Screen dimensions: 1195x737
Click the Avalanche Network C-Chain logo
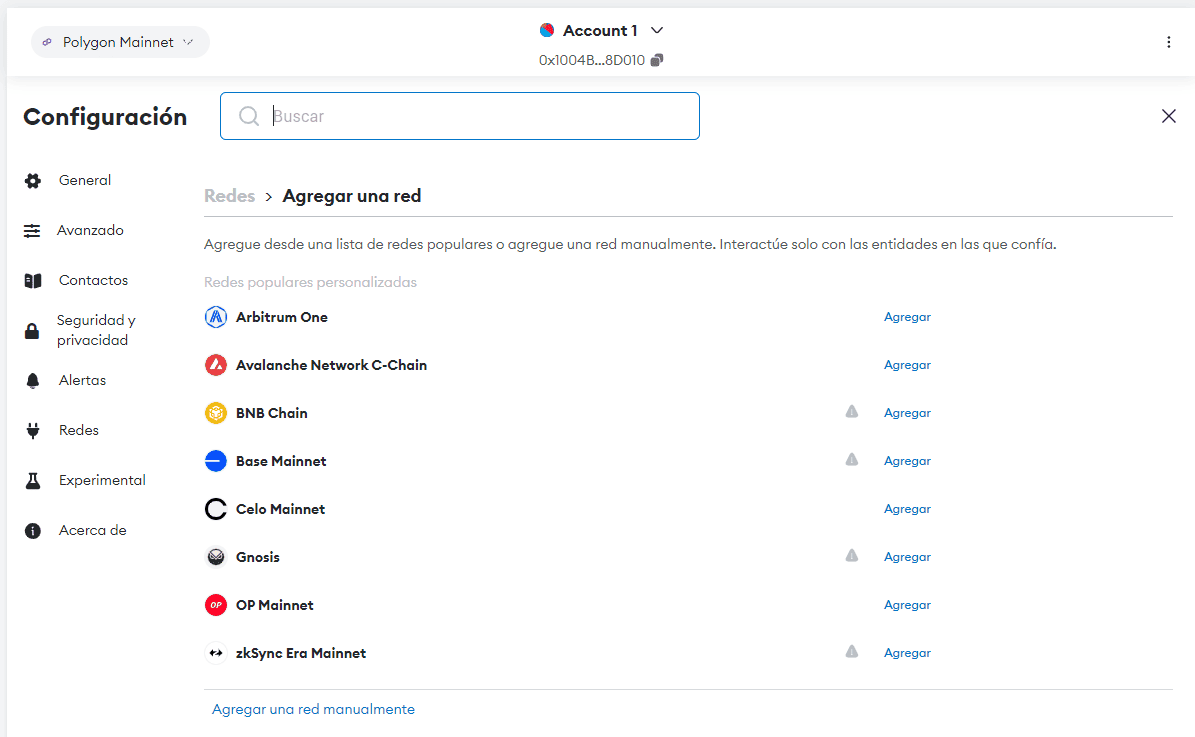[216, 365]
